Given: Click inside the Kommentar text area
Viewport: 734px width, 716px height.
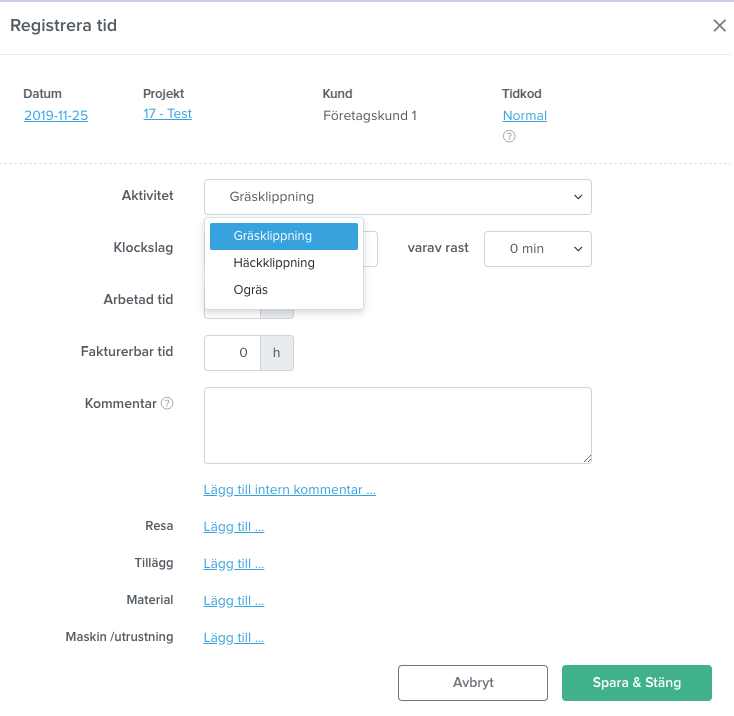Looking at the screenshot, I should pos(397,425).
